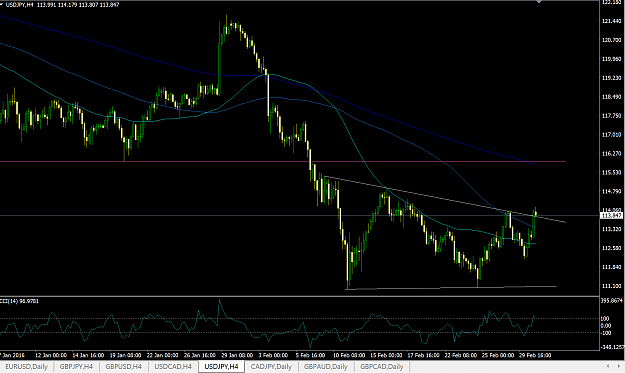Switch to the GBPAUD,Daily tab
Screen dimensions: 625x373
[x=326, y=366]
